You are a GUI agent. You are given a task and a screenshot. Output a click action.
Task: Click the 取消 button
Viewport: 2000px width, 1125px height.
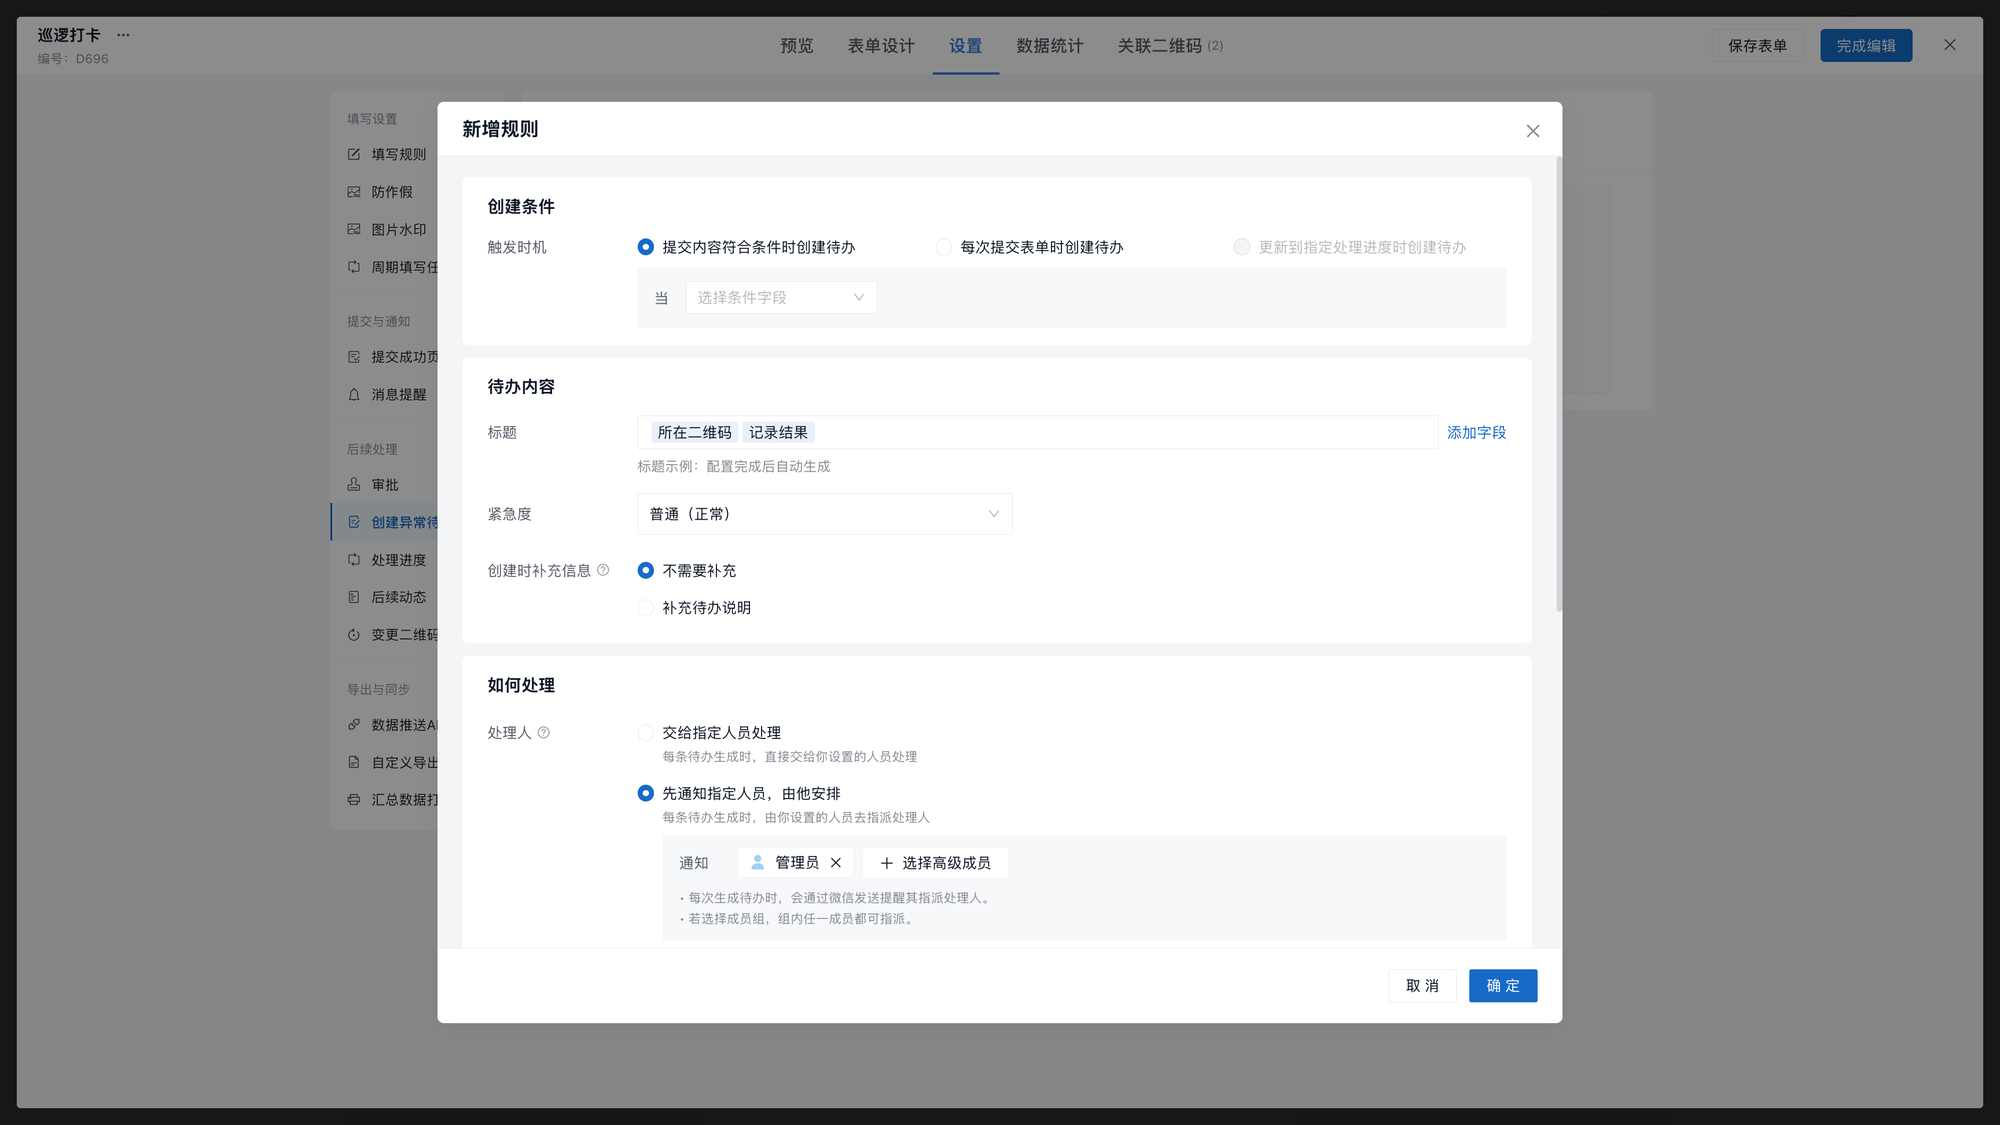[1422, 986]
